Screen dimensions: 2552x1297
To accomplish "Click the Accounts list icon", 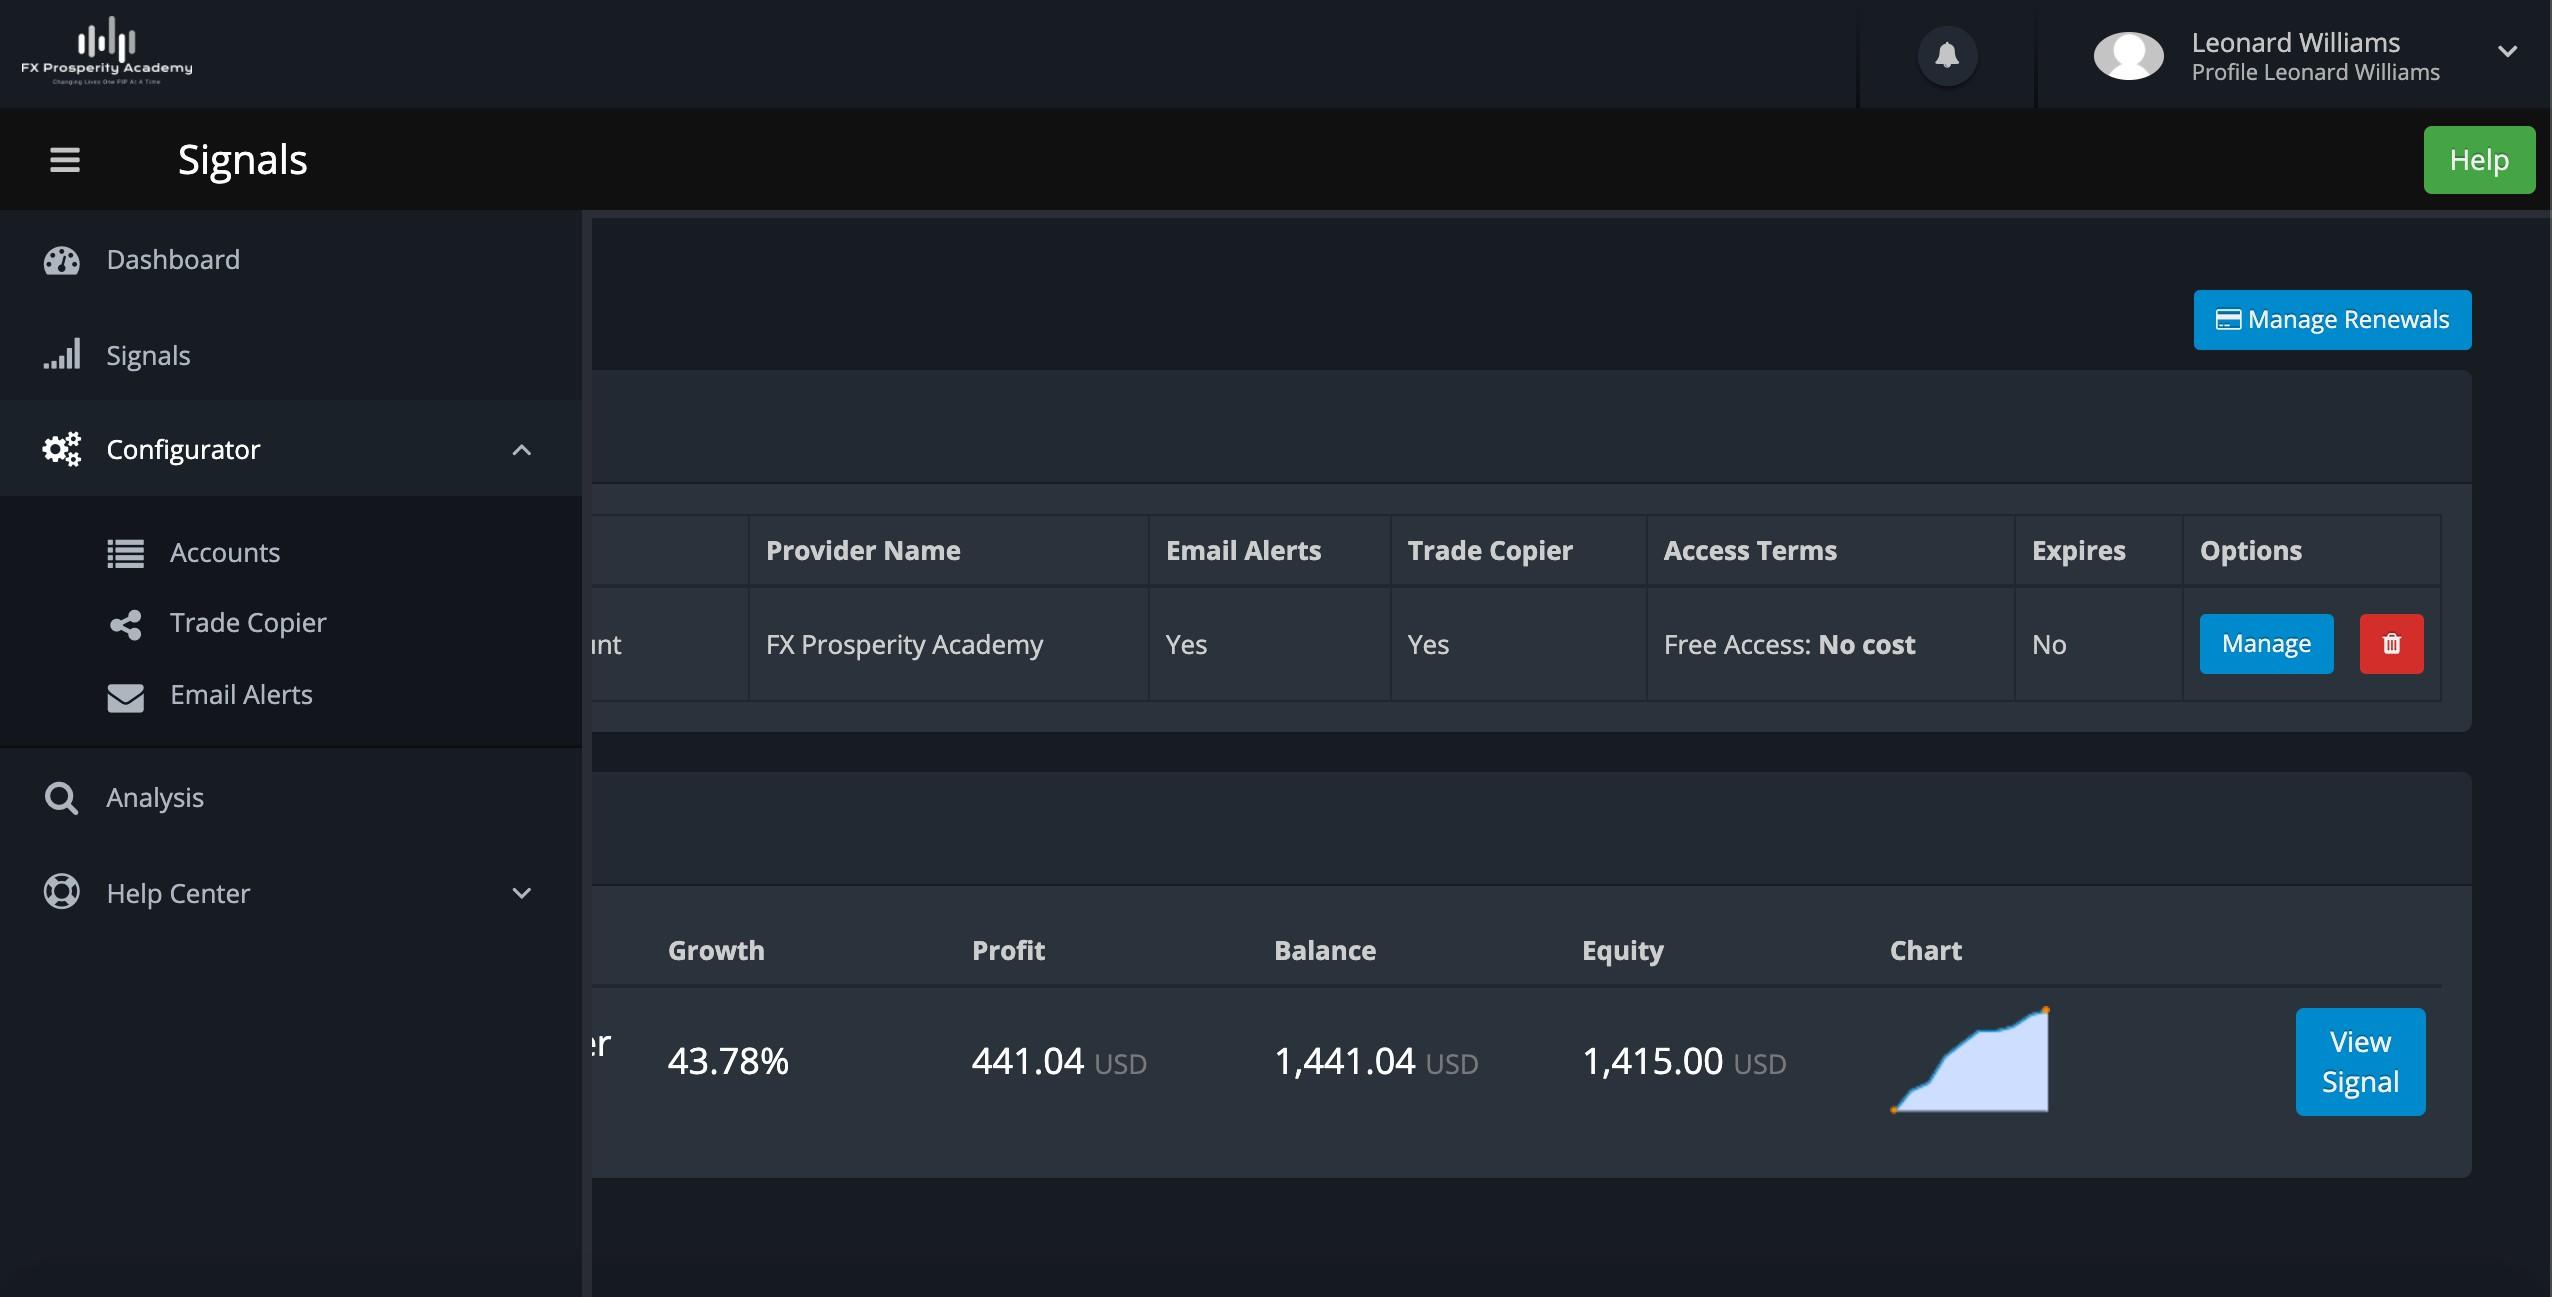I will pos(126,553).
